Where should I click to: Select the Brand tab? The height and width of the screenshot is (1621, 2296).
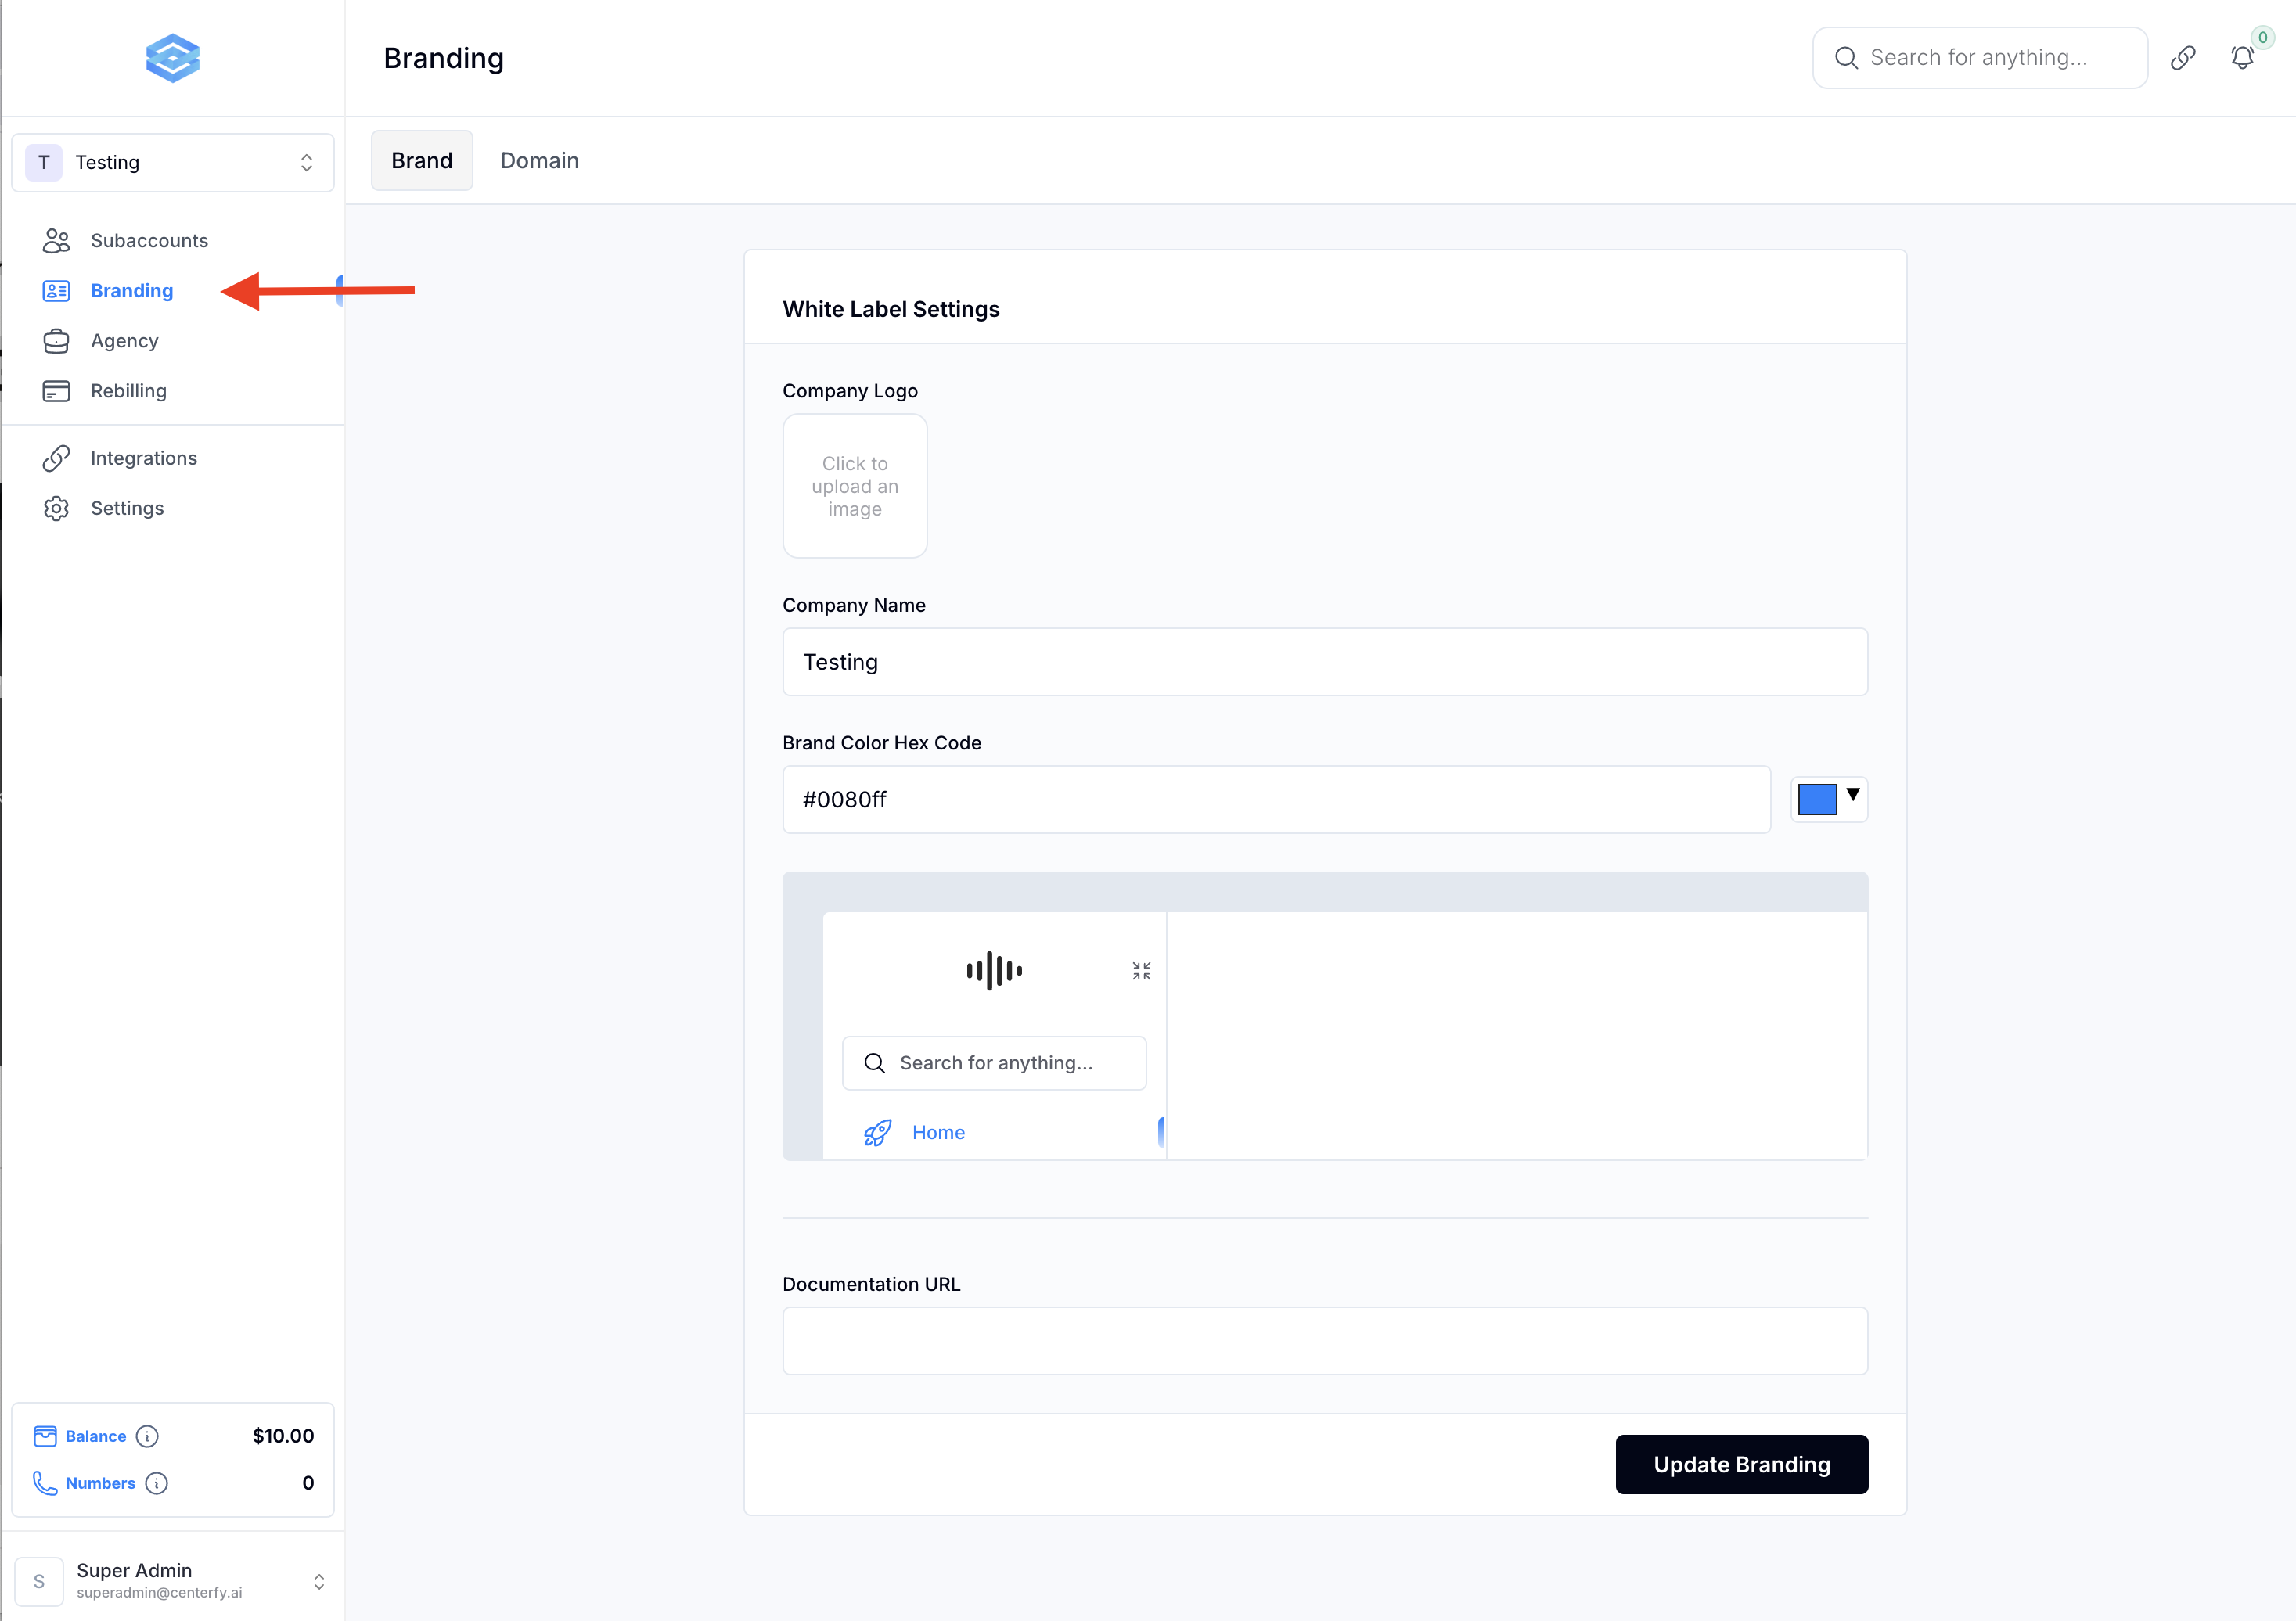pos(421,161)
